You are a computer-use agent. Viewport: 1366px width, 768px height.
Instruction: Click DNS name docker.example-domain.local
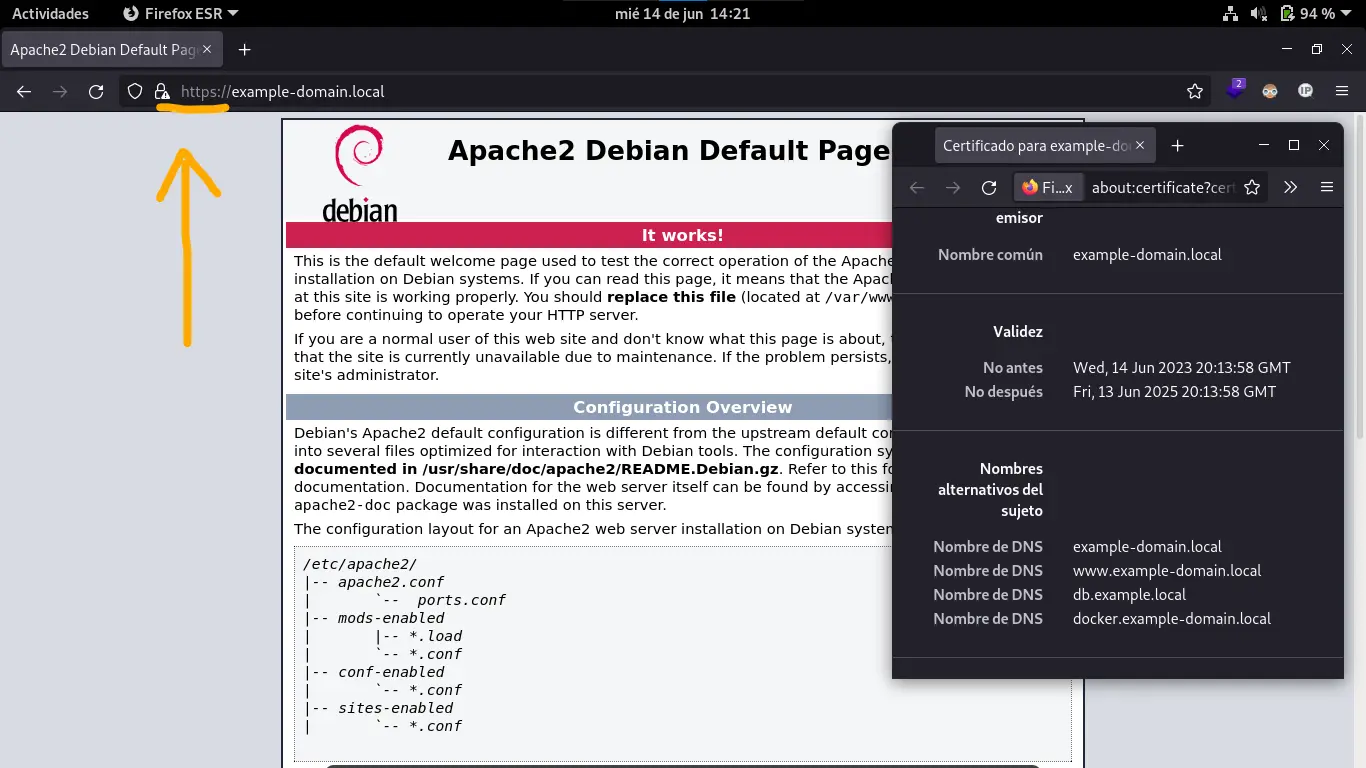tap(1172, 619)
